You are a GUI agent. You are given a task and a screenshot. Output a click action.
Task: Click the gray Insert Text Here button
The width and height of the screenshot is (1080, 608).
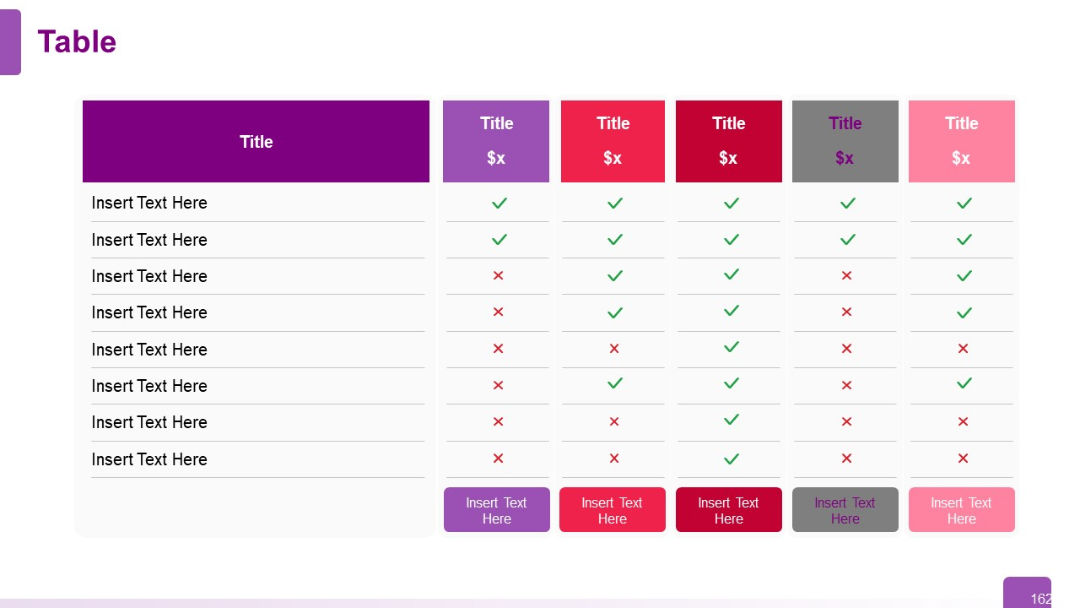pos(845,510)
